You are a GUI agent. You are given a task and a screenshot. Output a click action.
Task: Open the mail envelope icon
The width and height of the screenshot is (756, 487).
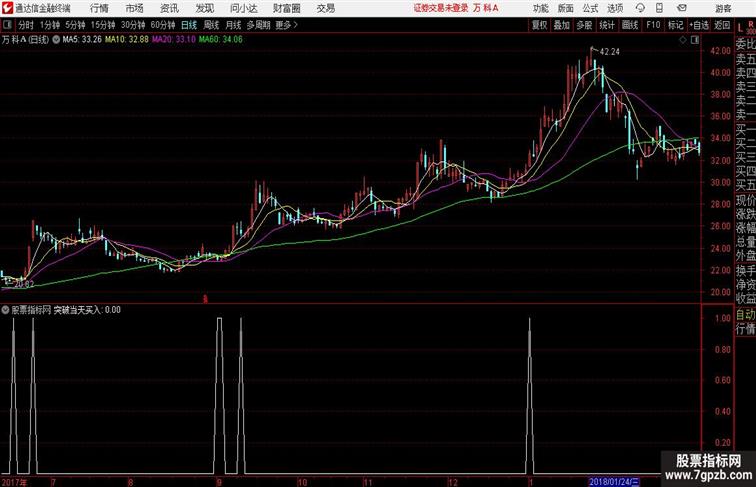tap(682, 8)
